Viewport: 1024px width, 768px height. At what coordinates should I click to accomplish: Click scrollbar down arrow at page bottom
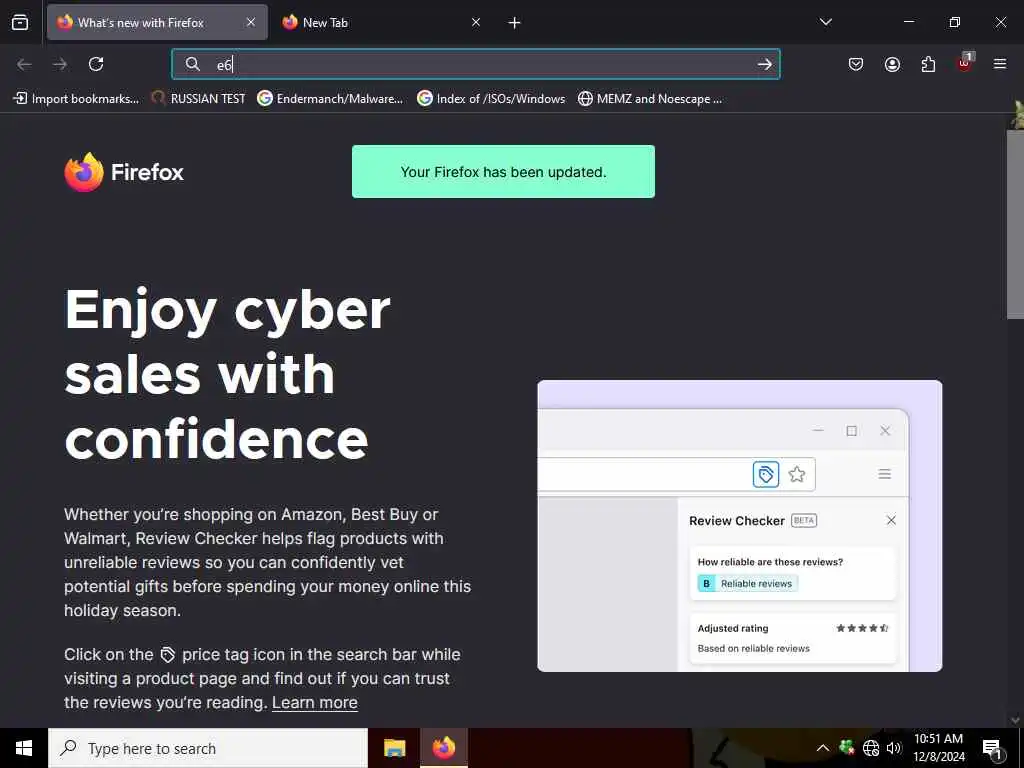tap(1016, 720)
